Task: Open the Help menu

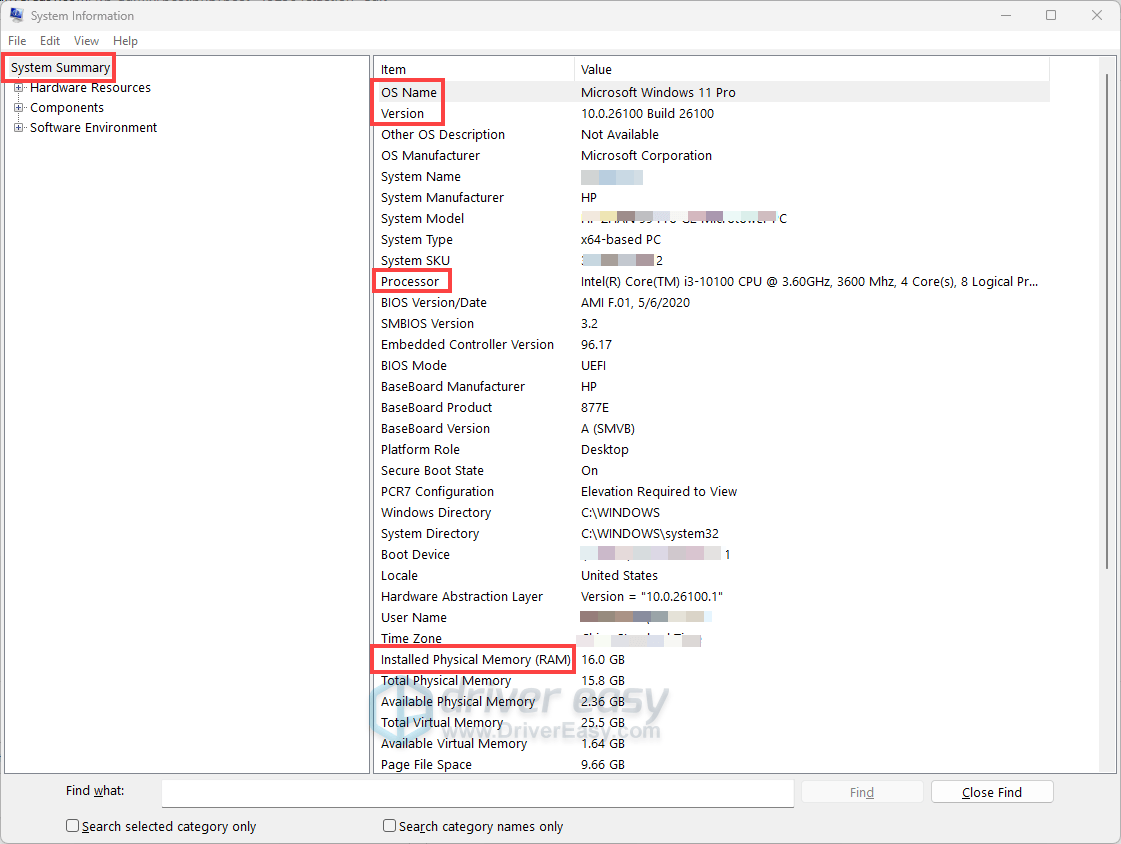Action: click(x=125, y=41)
